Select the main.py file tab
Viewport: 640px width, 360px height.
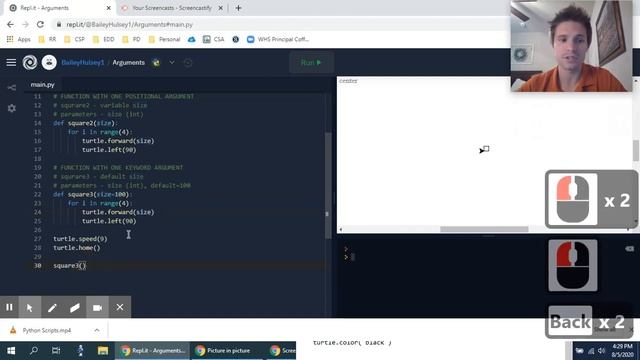pyautogui.click(x=42, y=84)
